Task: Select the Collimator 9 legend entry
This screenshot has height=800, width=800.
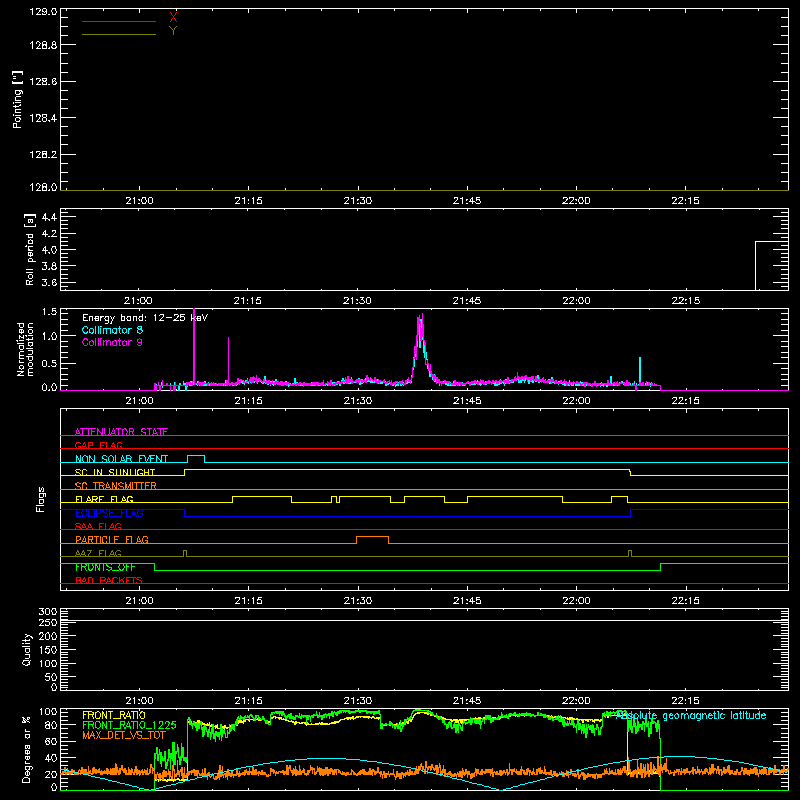Action: pyautogui.click(x=112, y=342)
